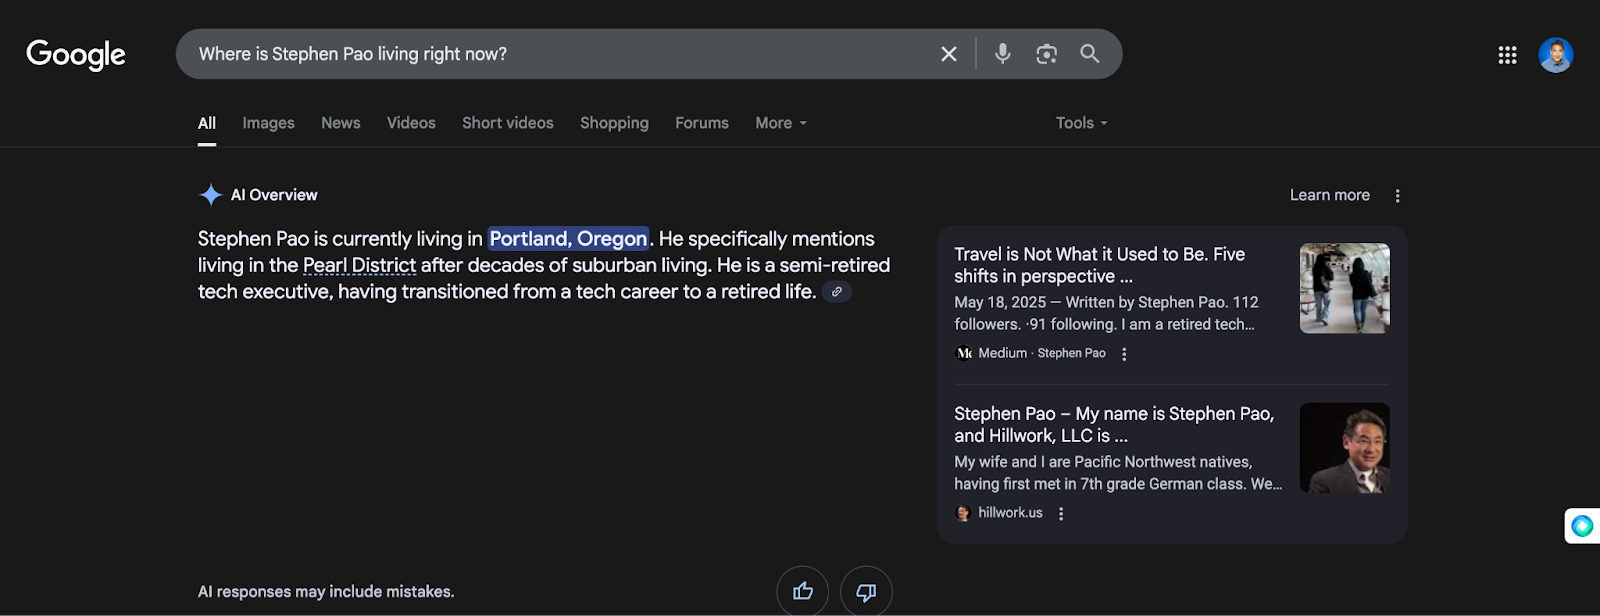Click the Learn more link
This screenshot has height=616, width=1600.
tap(1329, 195)
